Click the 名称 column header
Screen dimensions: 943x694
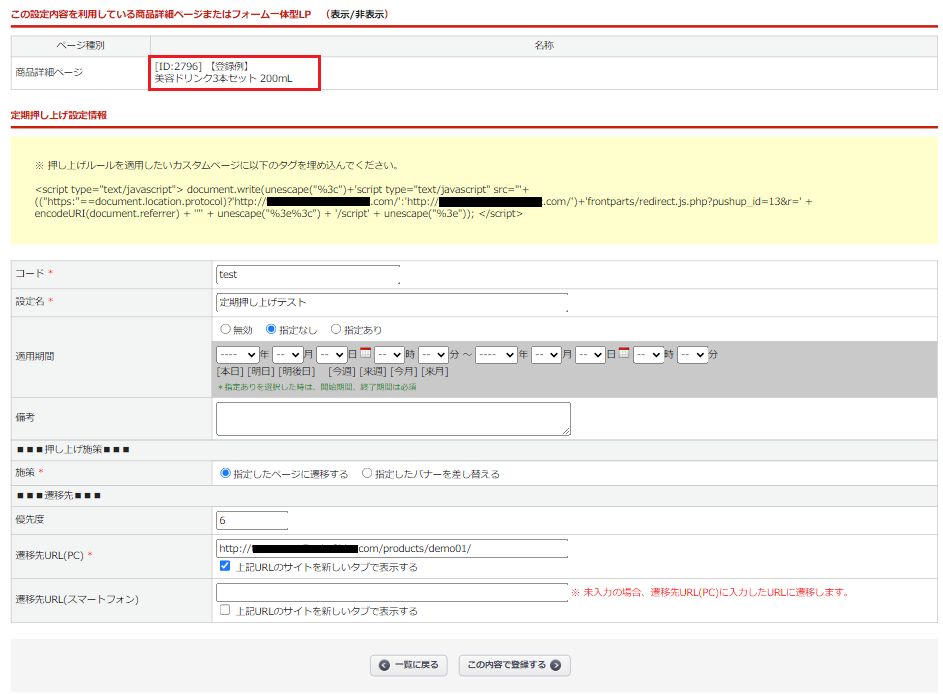click(x=544, y=45)
